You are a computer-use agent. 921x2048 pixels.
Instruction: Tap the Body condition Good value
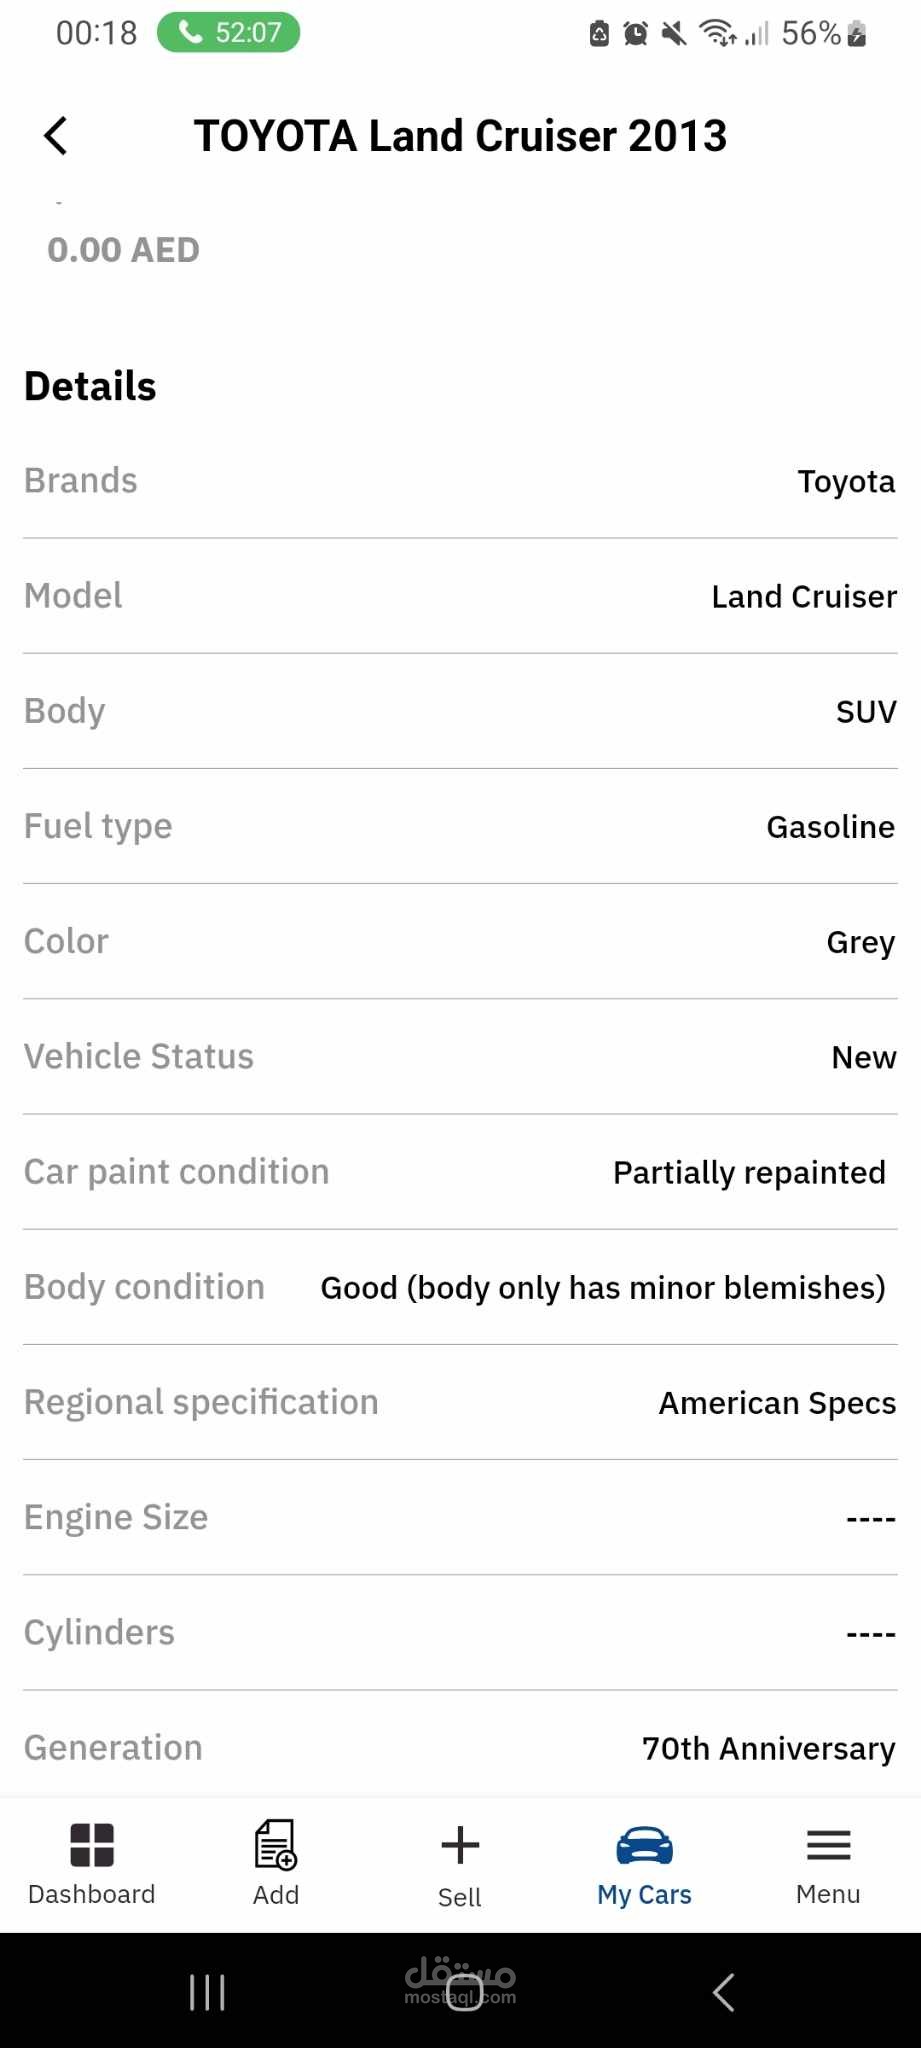[603, 1287]
